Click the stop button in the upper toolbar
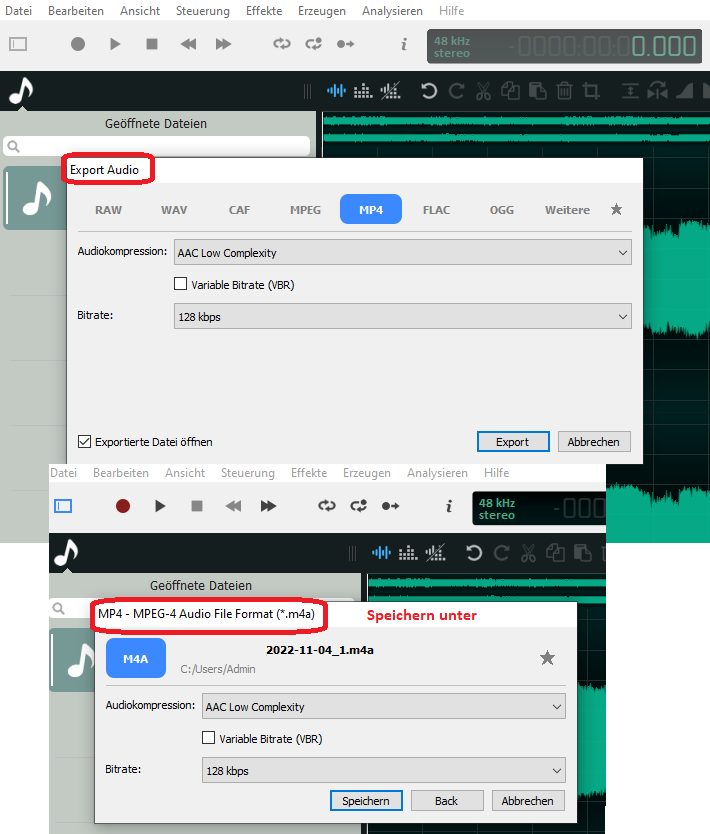This screenshot has width=710, height=834. tap(152, 44)
